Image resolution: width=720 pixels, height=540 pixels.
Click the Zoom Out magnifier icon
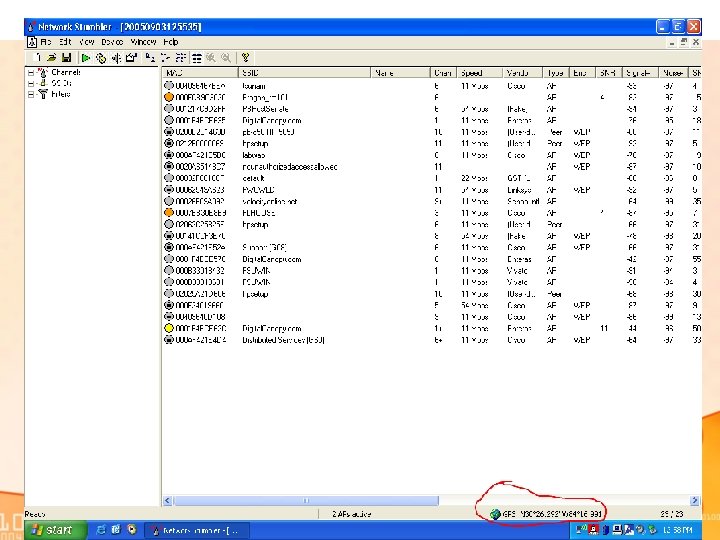point(226,58)
